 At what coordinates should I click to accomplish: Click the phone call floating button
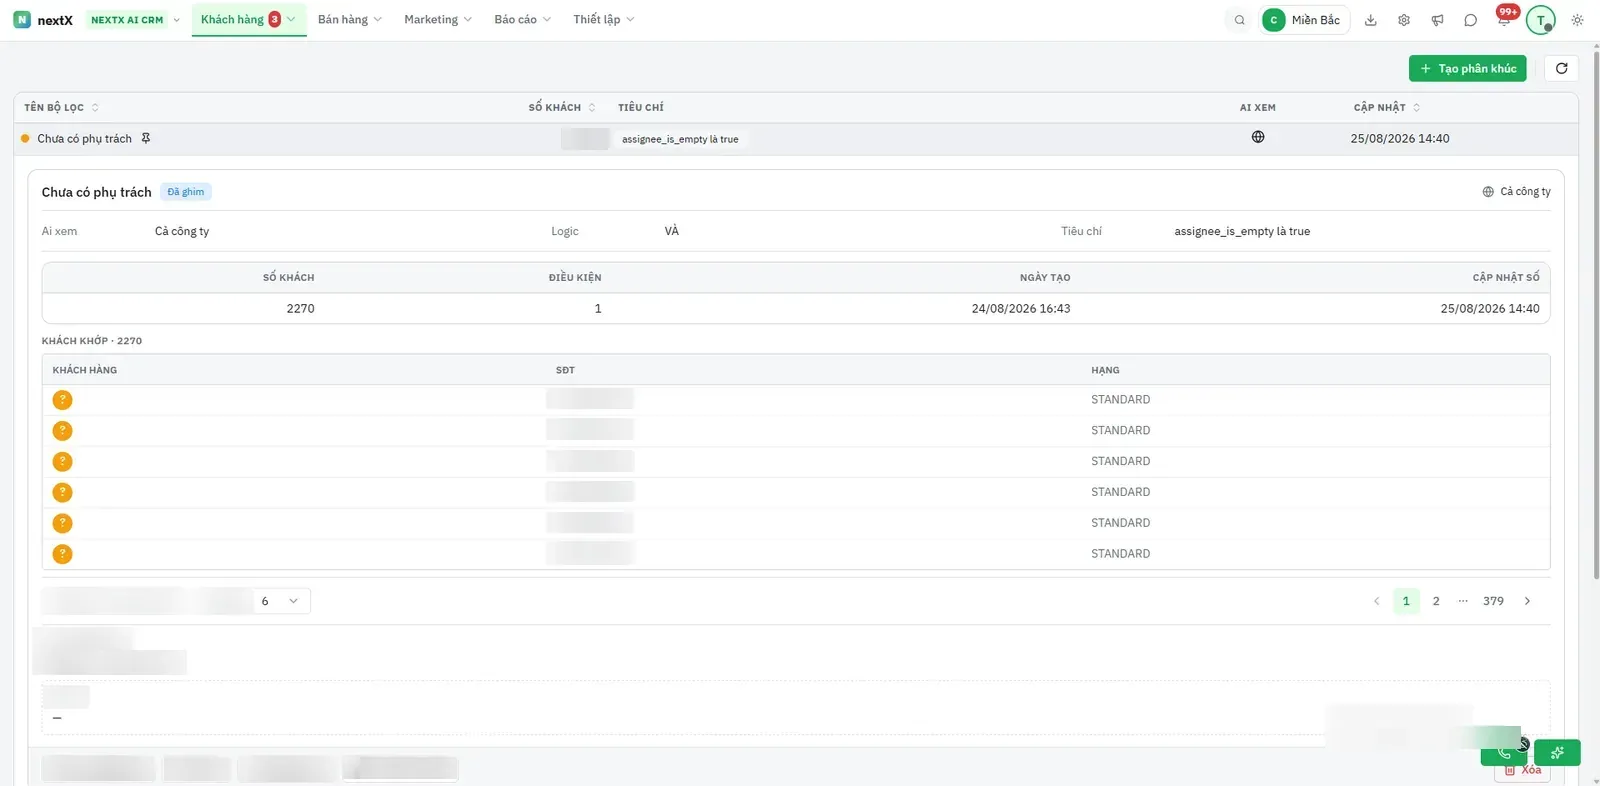coord(1504,752)
